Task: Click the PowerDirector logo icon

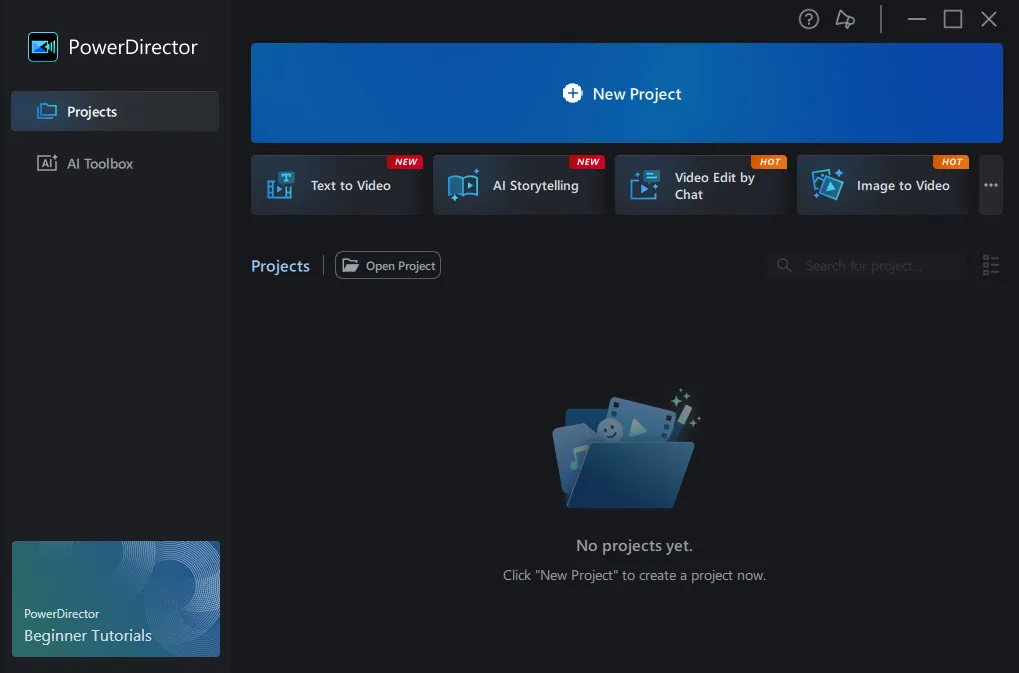Action: click(x=43, y=47)
